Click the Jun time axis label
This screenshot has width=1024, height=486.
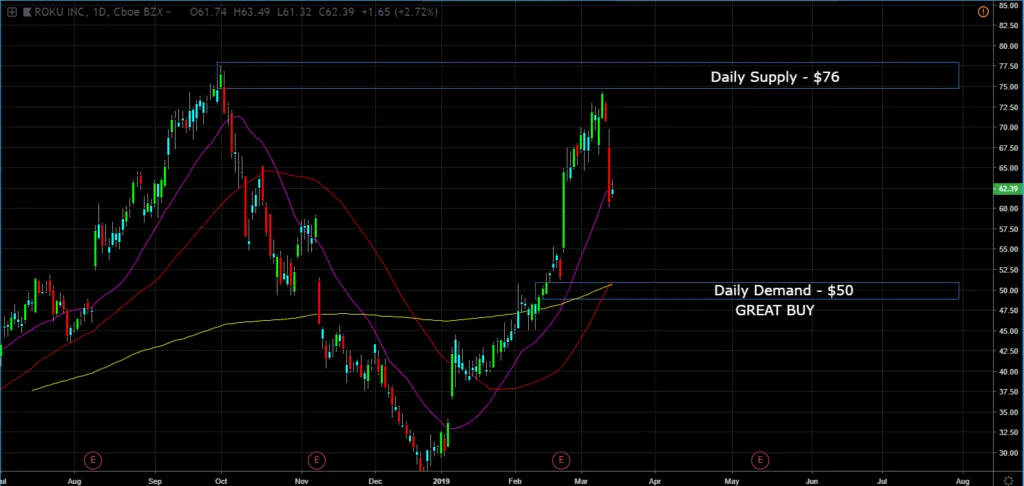point(813,480)
